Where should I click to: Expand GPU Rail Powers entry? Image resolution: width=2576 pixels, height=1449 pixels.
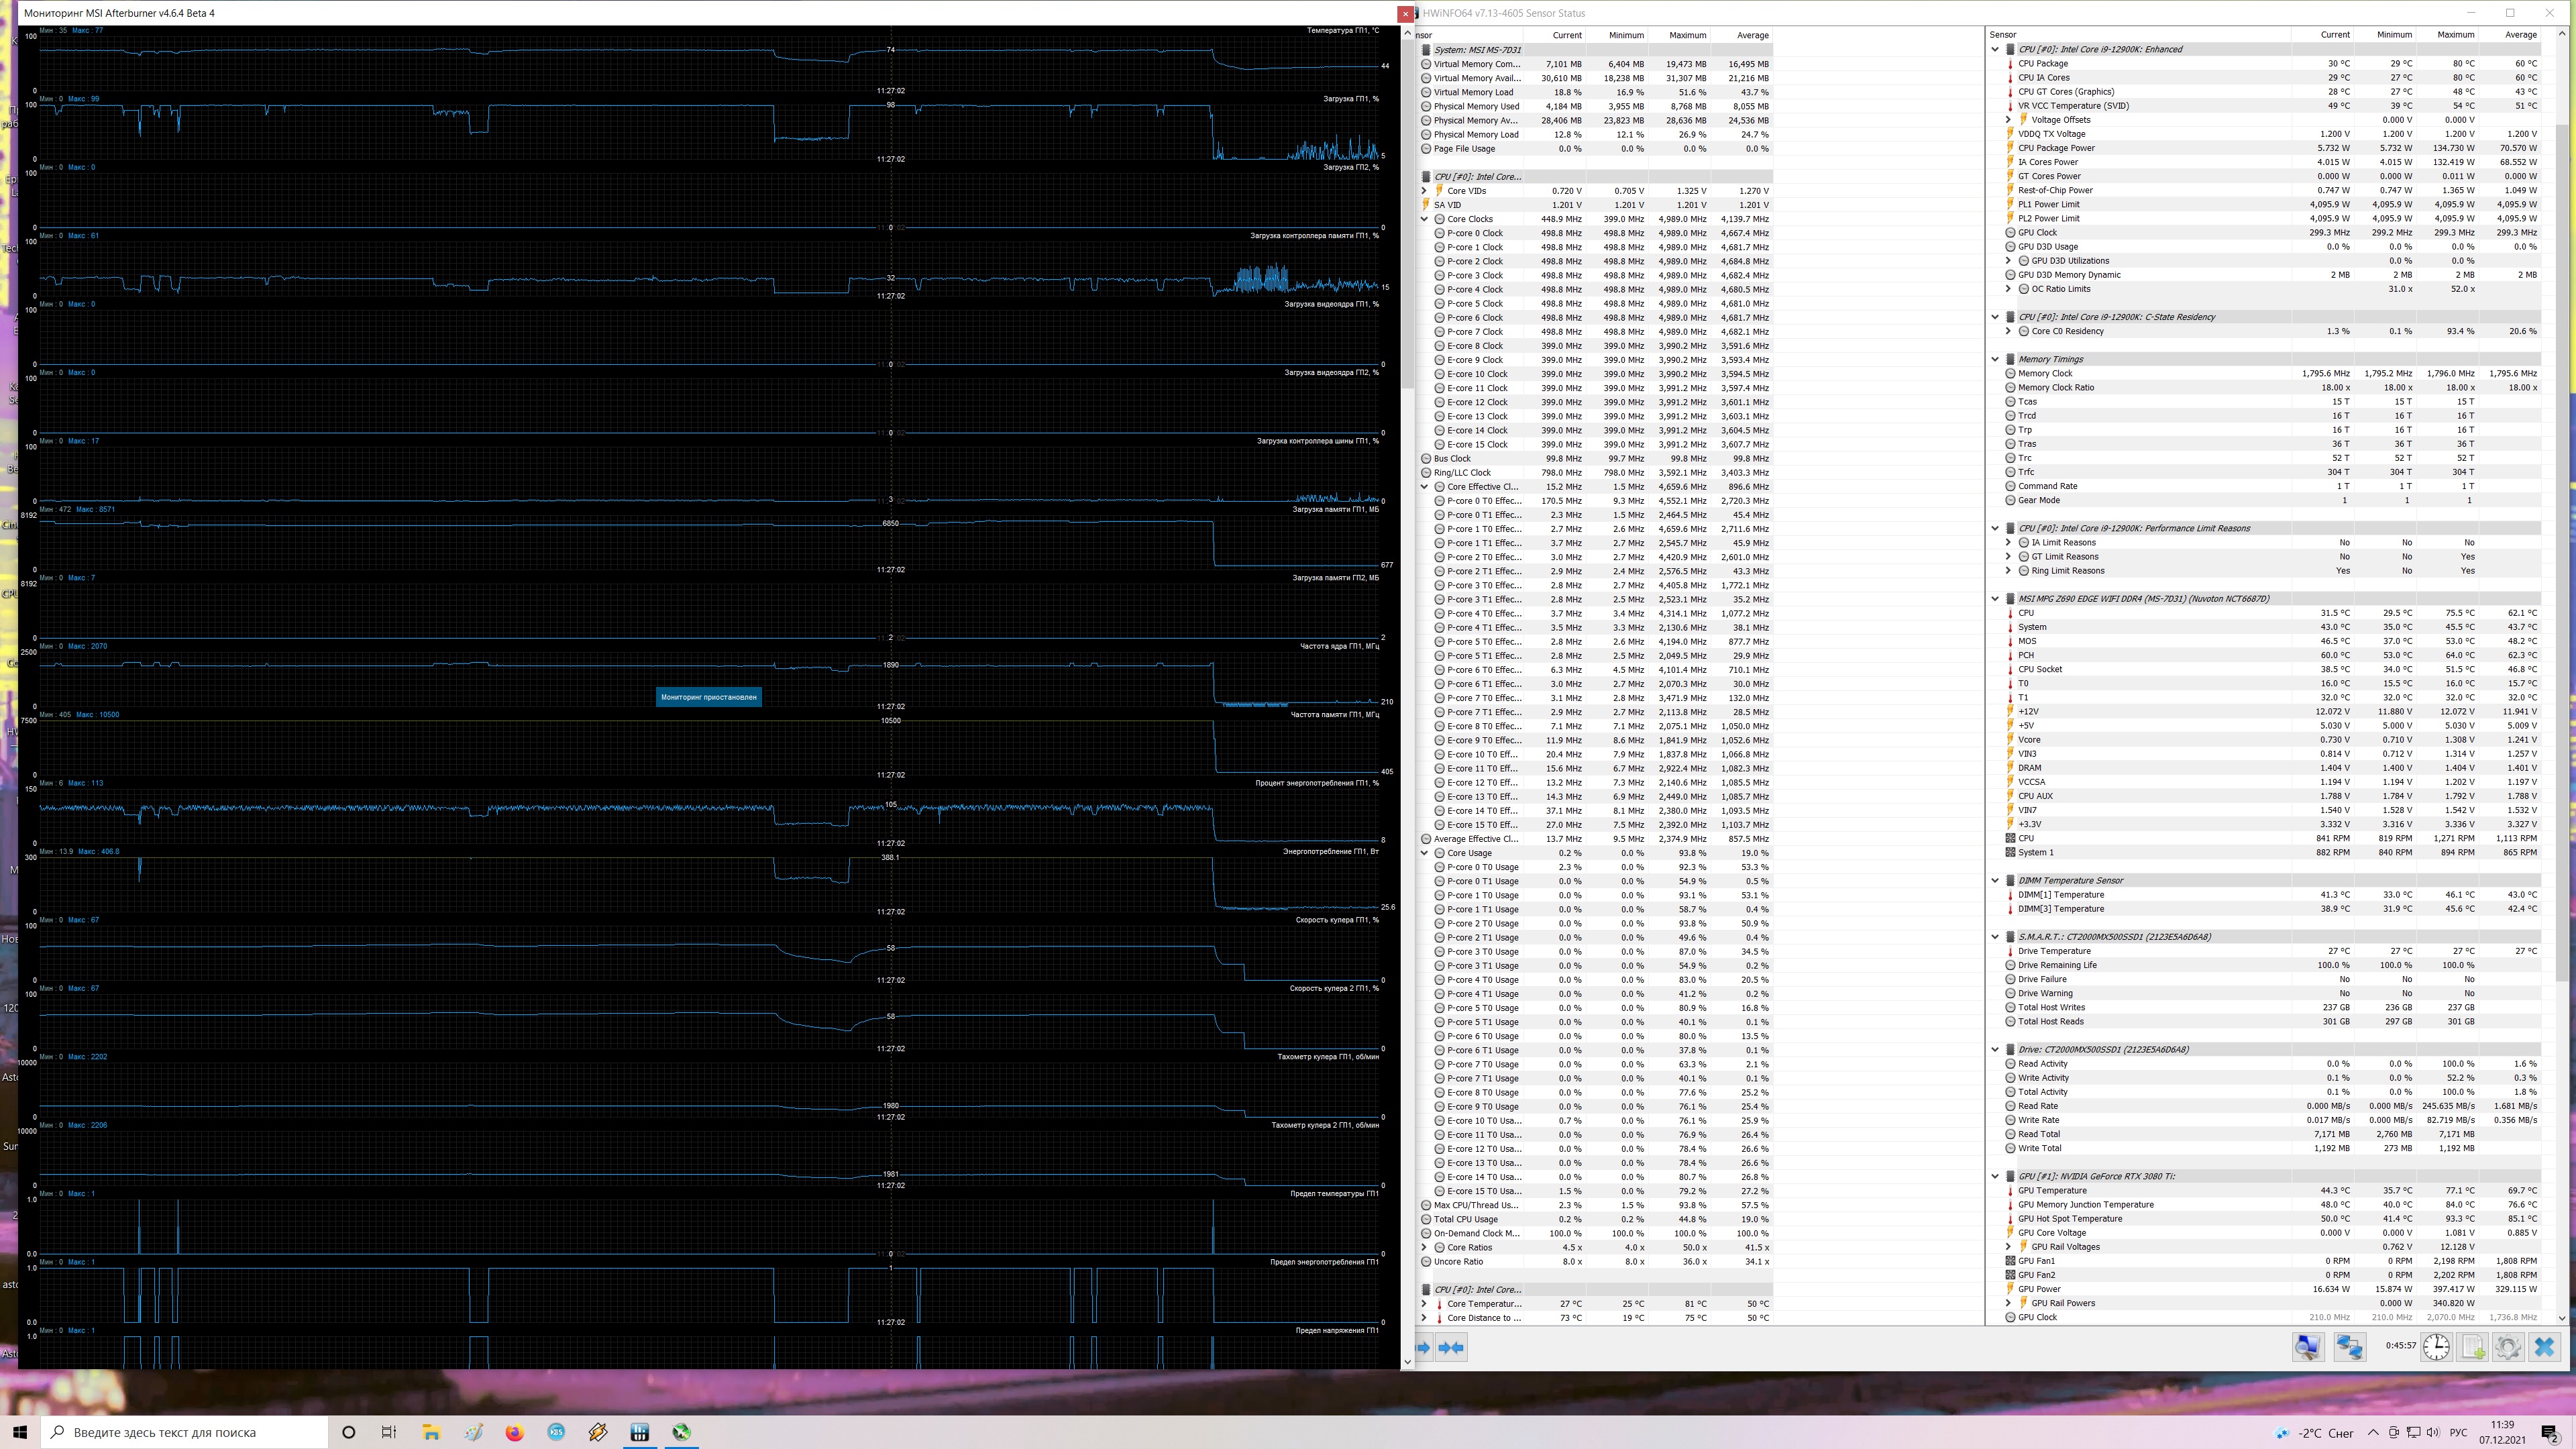click(x=2008, y=1303)
